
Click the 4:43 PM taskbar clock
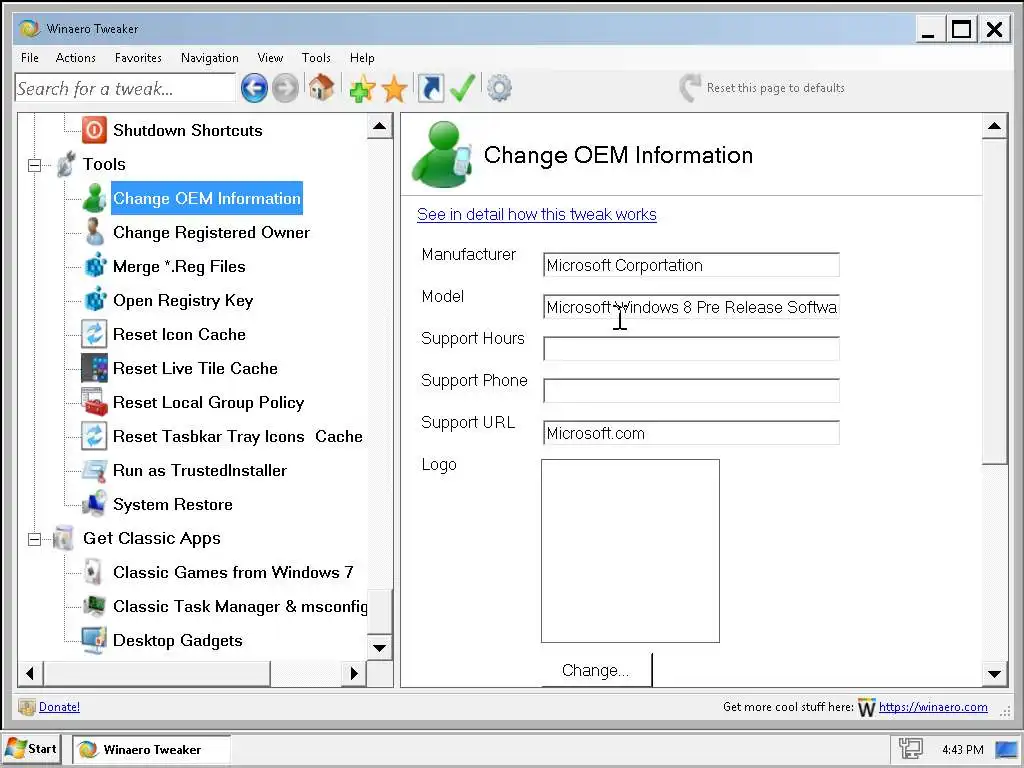(x=963, y=750)
